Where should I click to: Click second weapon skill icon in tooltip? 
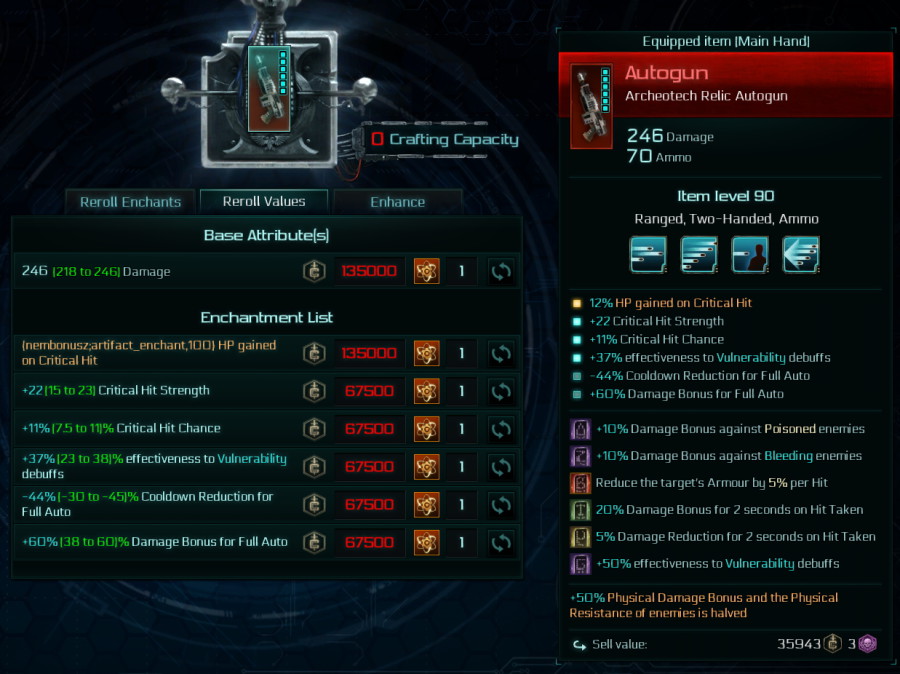(699, 254)
